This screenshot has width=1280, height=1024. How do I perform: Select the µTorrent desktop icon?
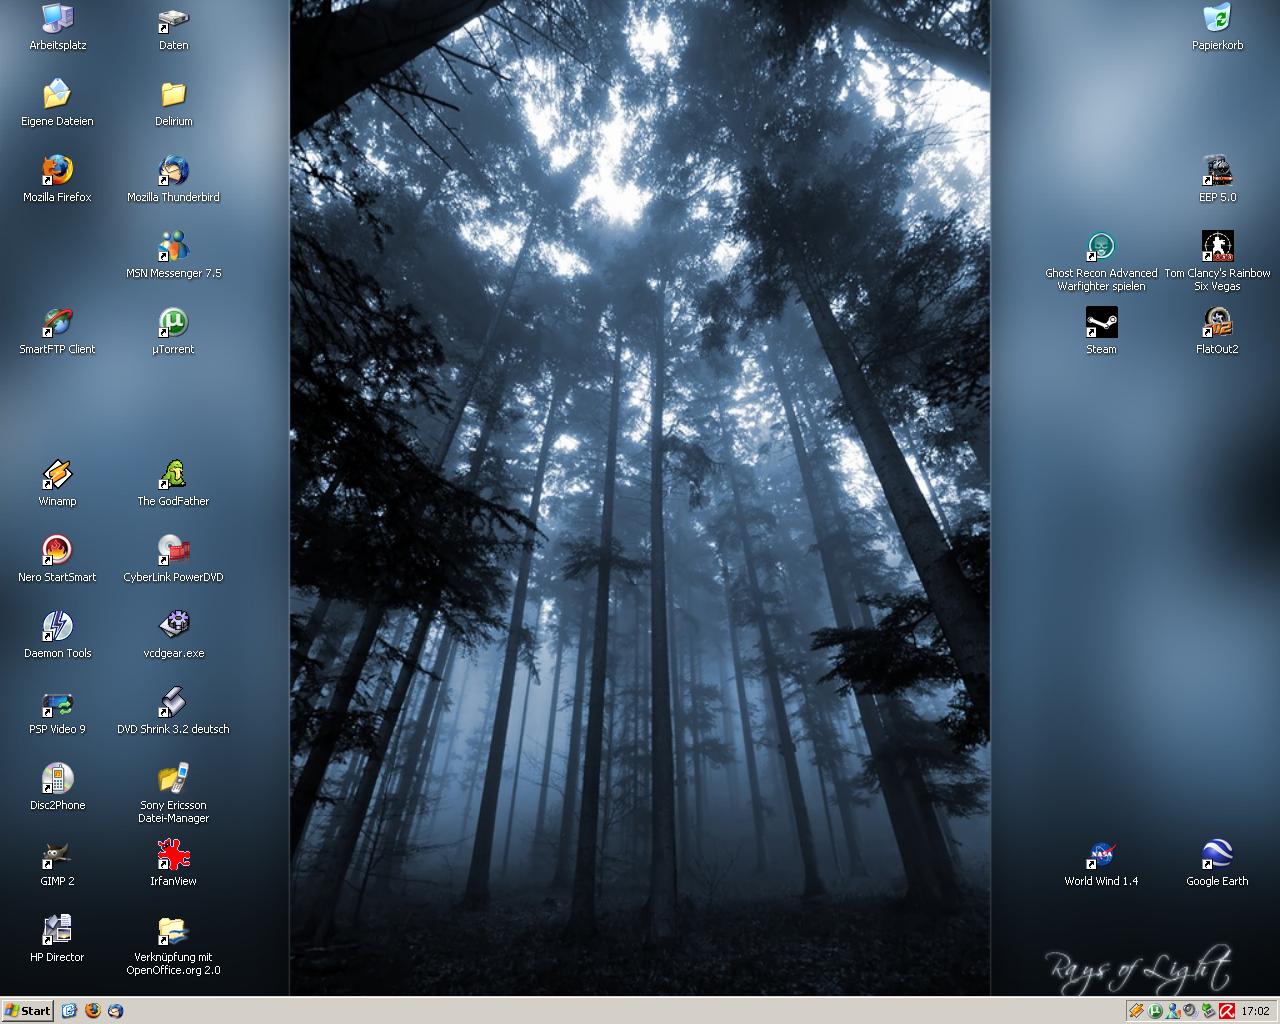click(x=173, y=324)
